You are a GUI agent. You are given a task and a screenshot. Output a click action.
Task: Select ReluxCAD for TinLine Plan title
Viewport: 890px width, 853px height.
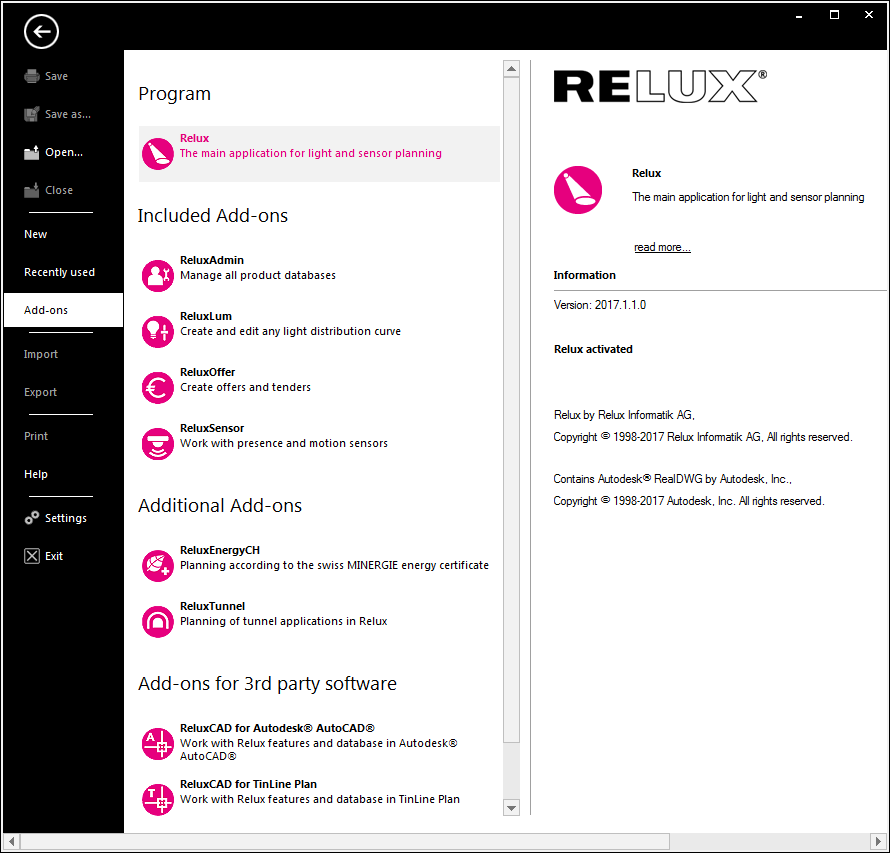point(248,784)
